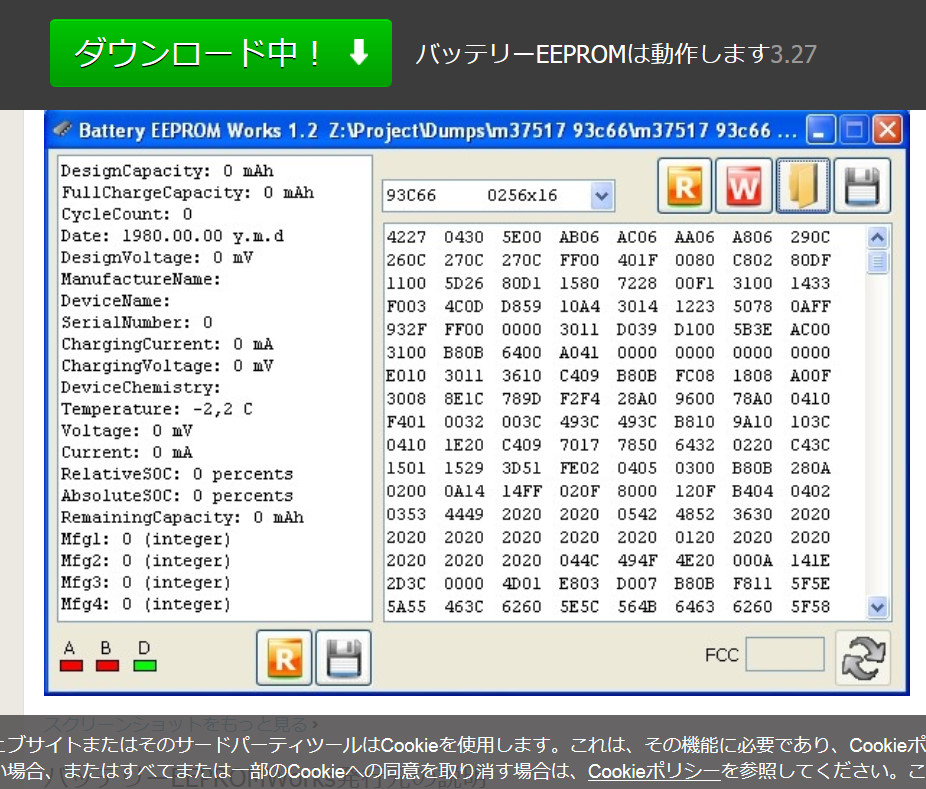Click the red A status indicator
Screen dimensions: 926x789
[71, 666]
